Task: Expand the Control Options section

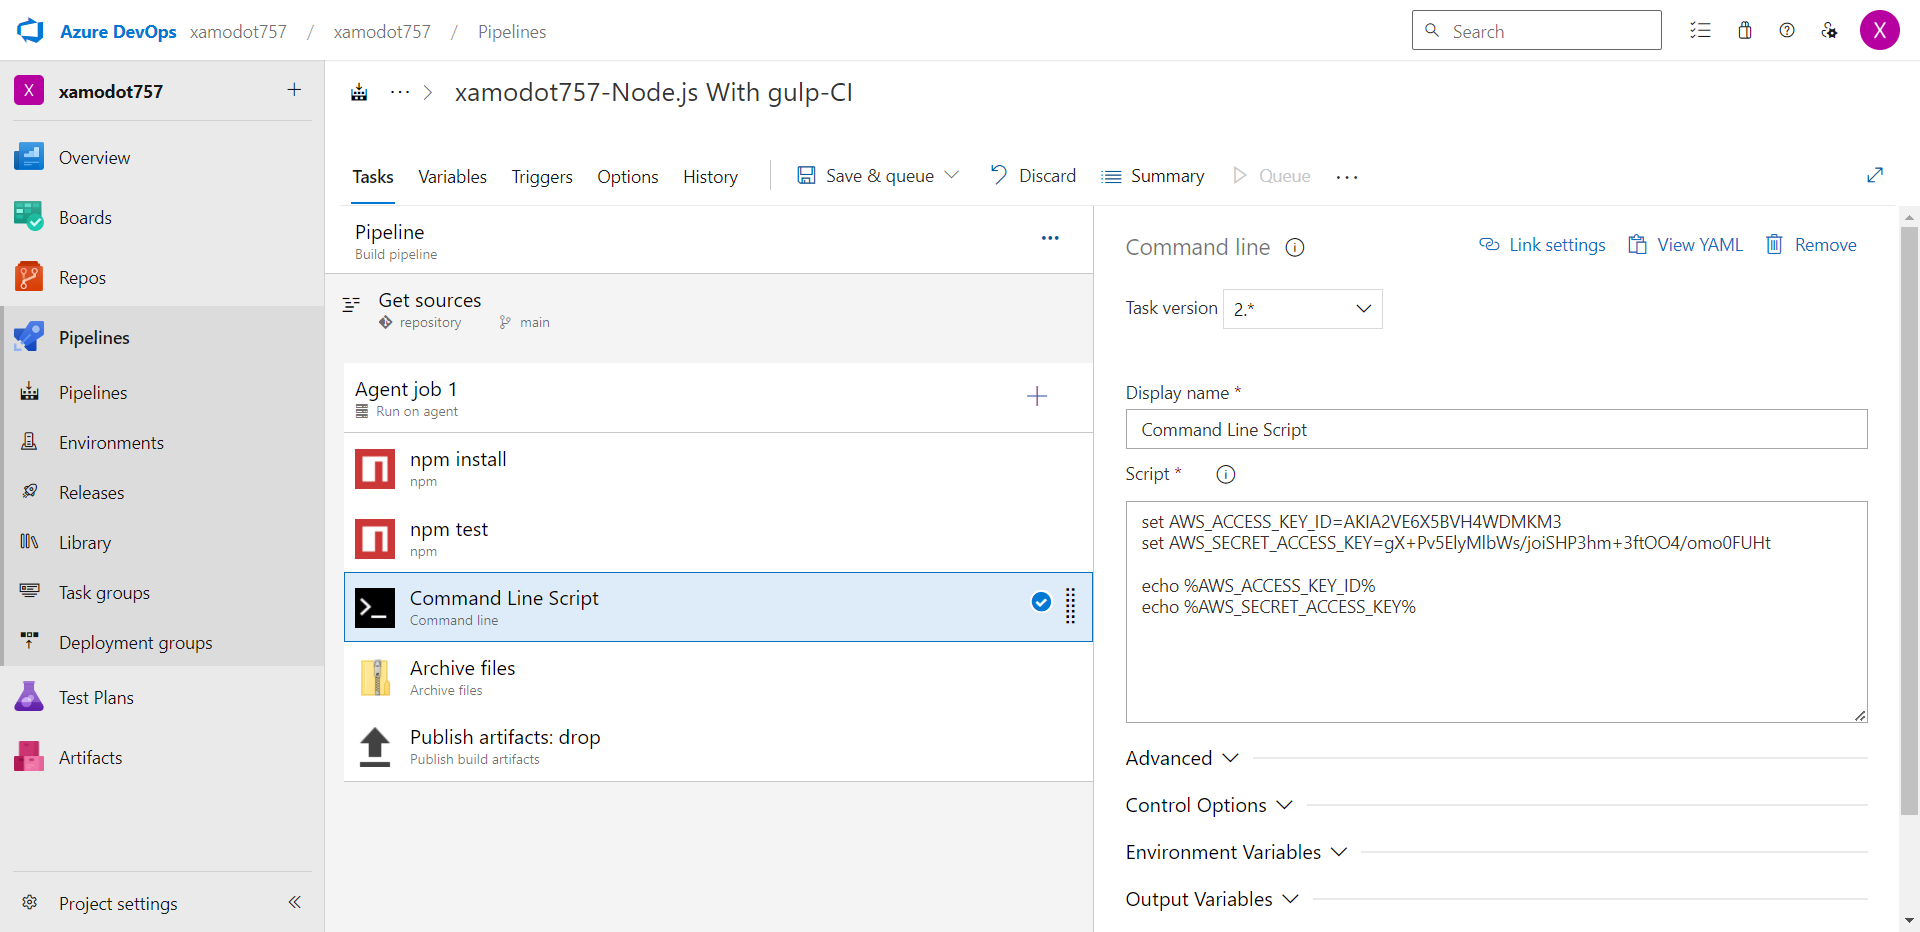Action: pyautogui.click(x=1209, y=805)
